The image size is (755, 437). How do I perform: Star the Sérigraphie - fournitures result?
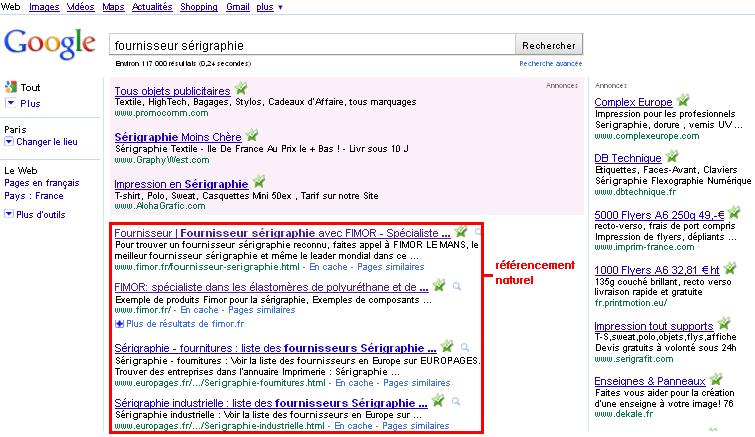pyautogui.click(x=447, y=346)
